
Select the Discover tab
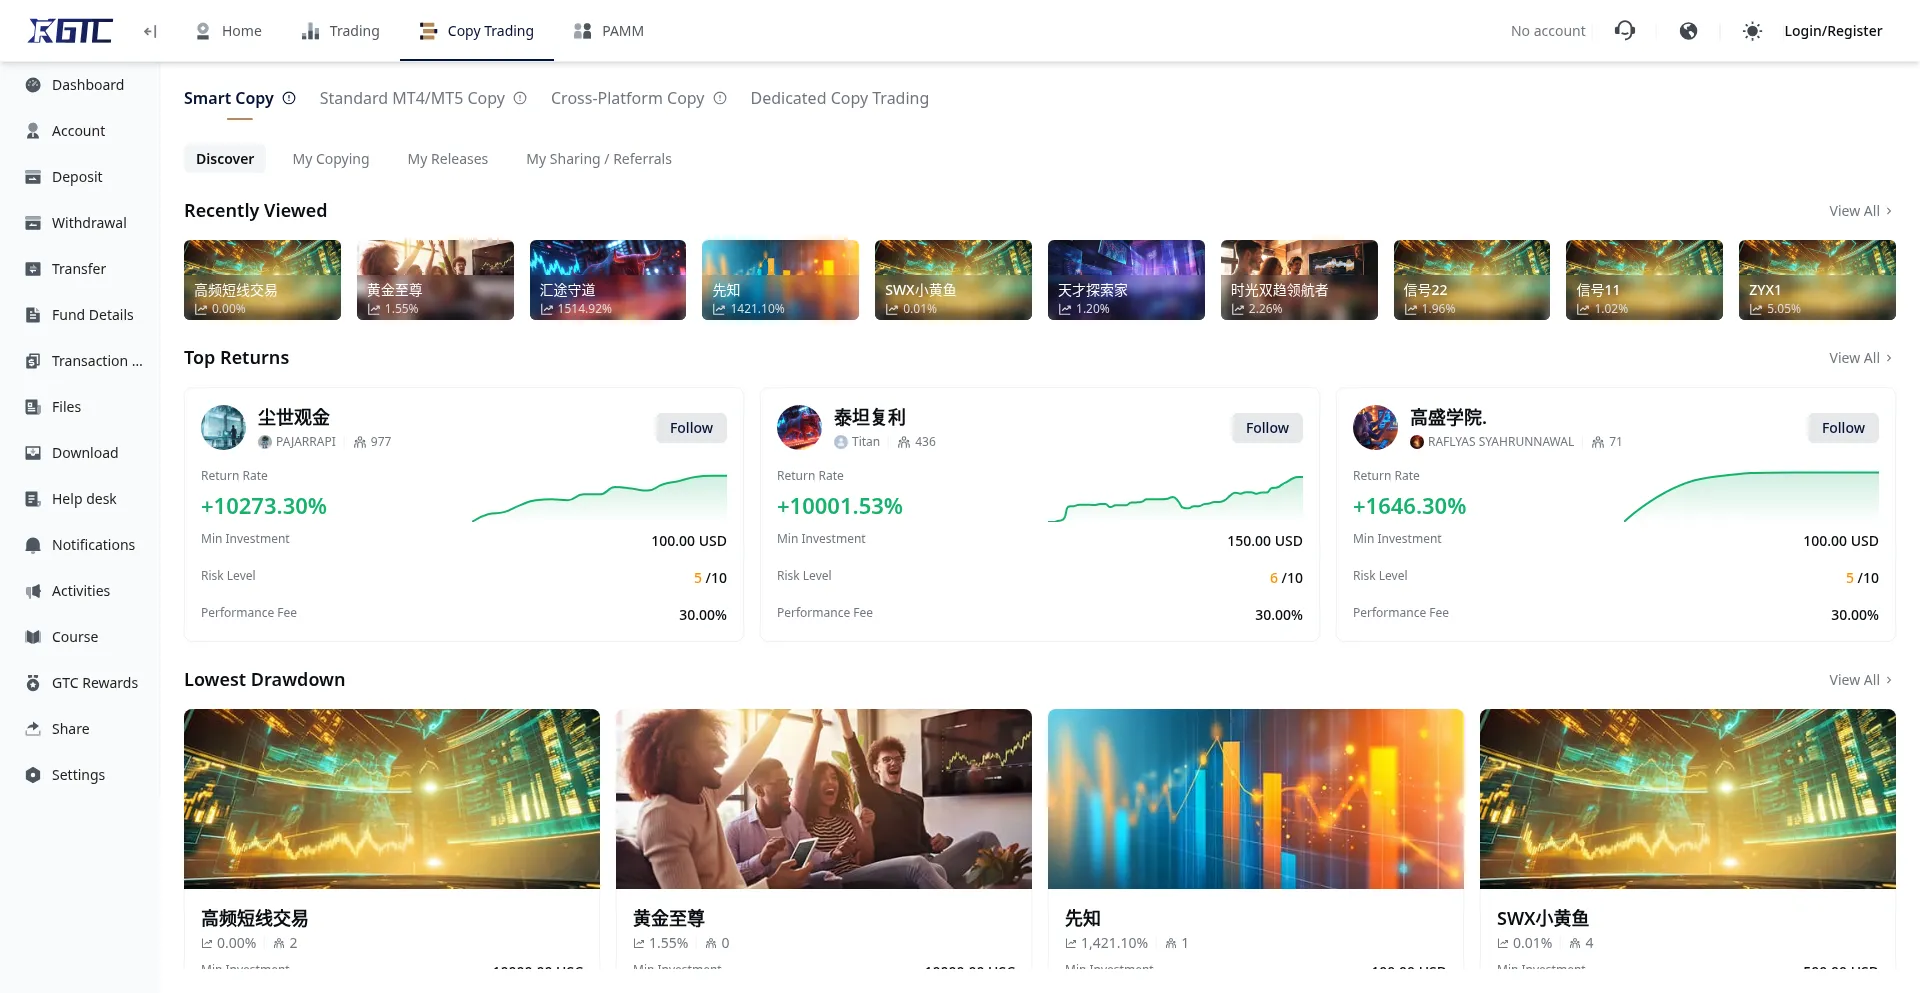pyautogui.click(x=225, y=159)
